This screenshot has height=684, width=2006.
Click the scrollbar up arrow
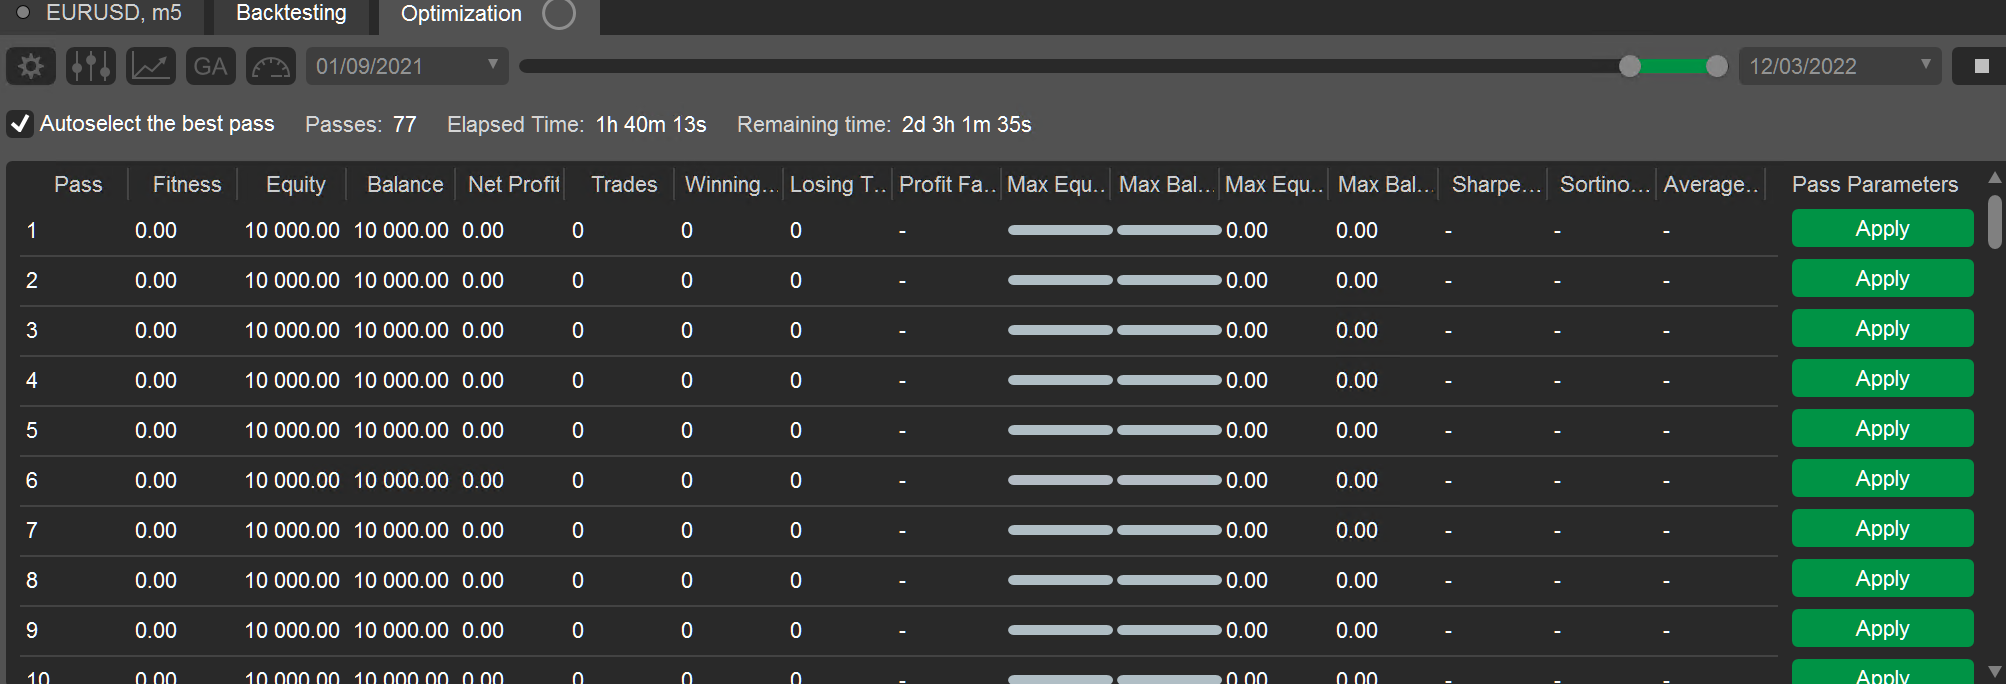point(1994,178)
